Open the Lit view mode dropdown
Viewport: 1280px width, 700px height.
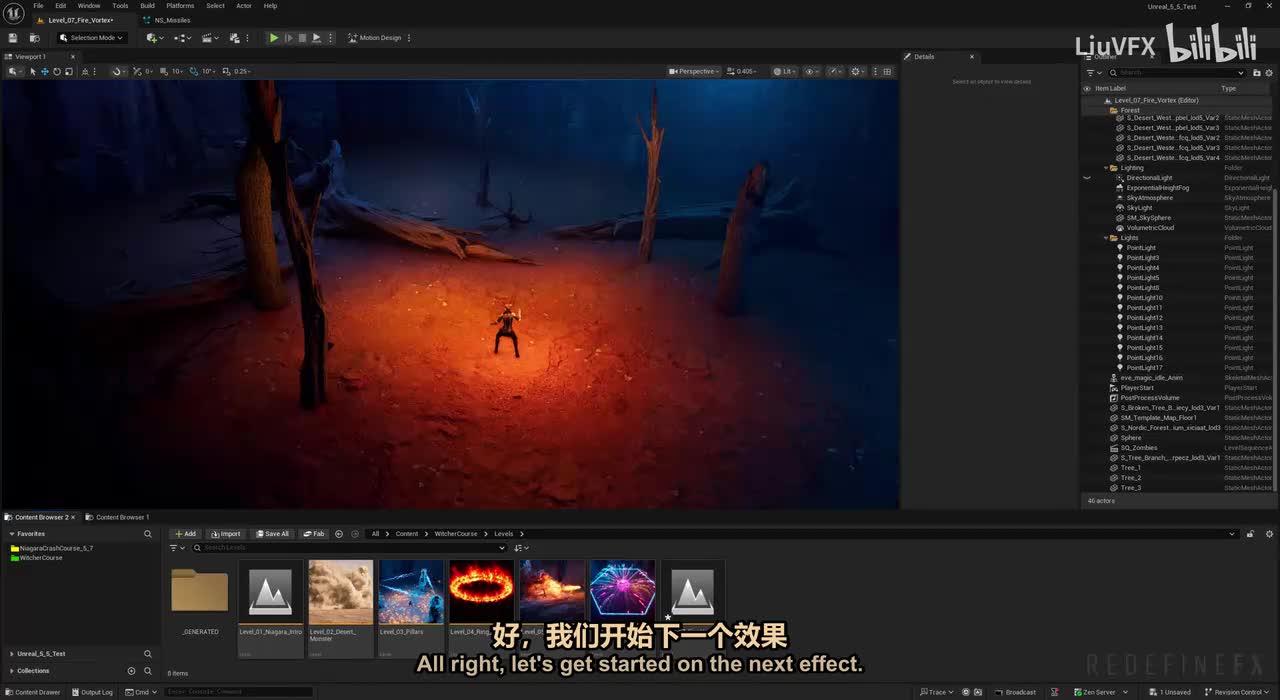coord(785,71)
